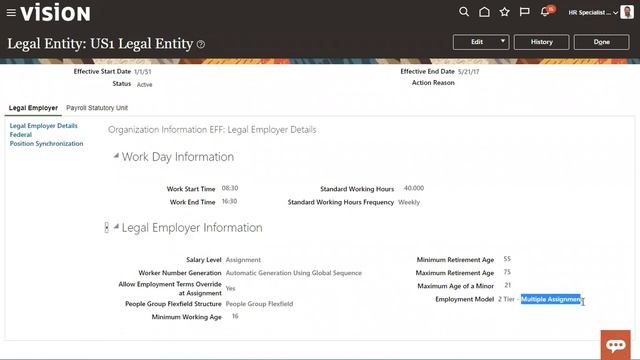Open the chat assistant bubble icon
The image size is (640, 360).
pyautogui.click(x=616, y=345)
